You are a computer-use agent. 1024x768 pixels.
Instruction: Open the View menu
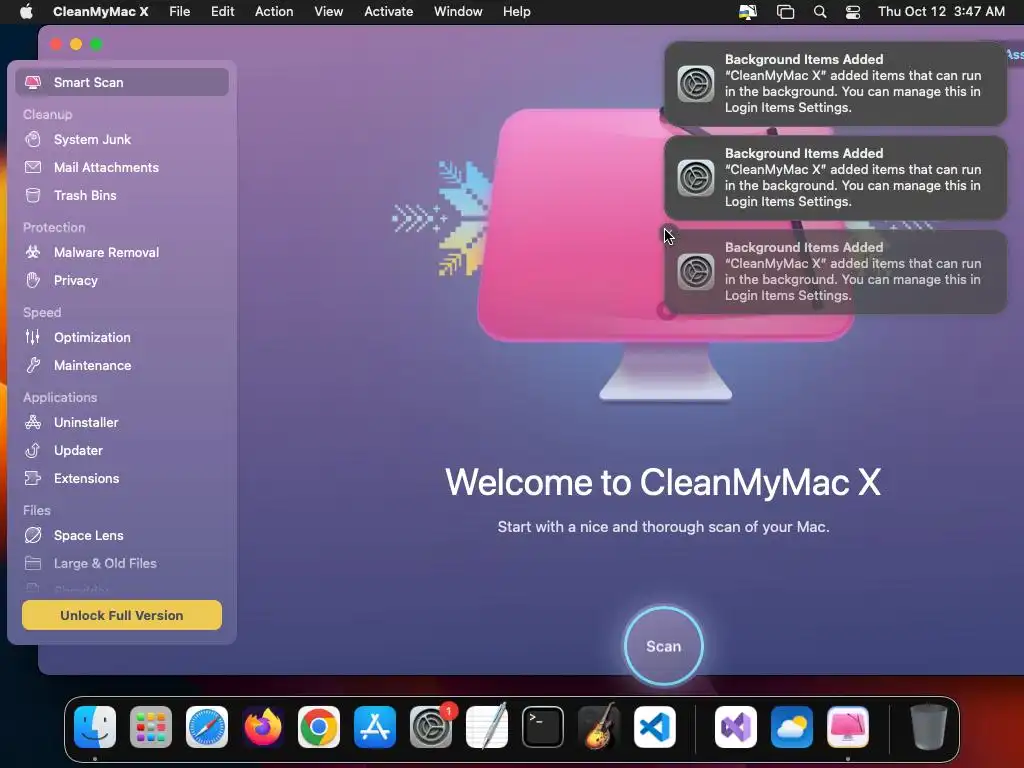(x=328, y=12)
